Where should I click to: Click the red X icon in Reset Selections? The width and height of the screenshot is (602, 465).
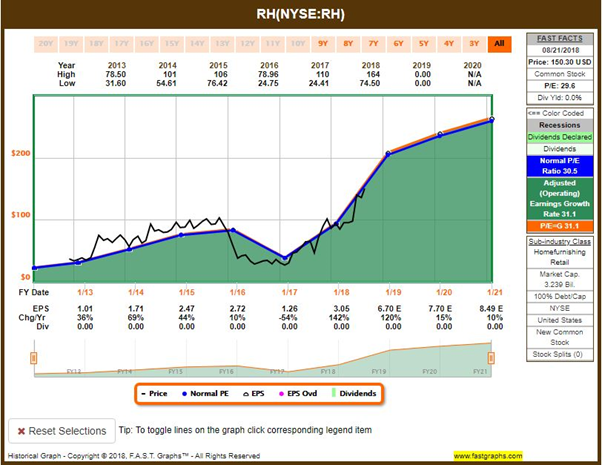(x=22, y=431)
